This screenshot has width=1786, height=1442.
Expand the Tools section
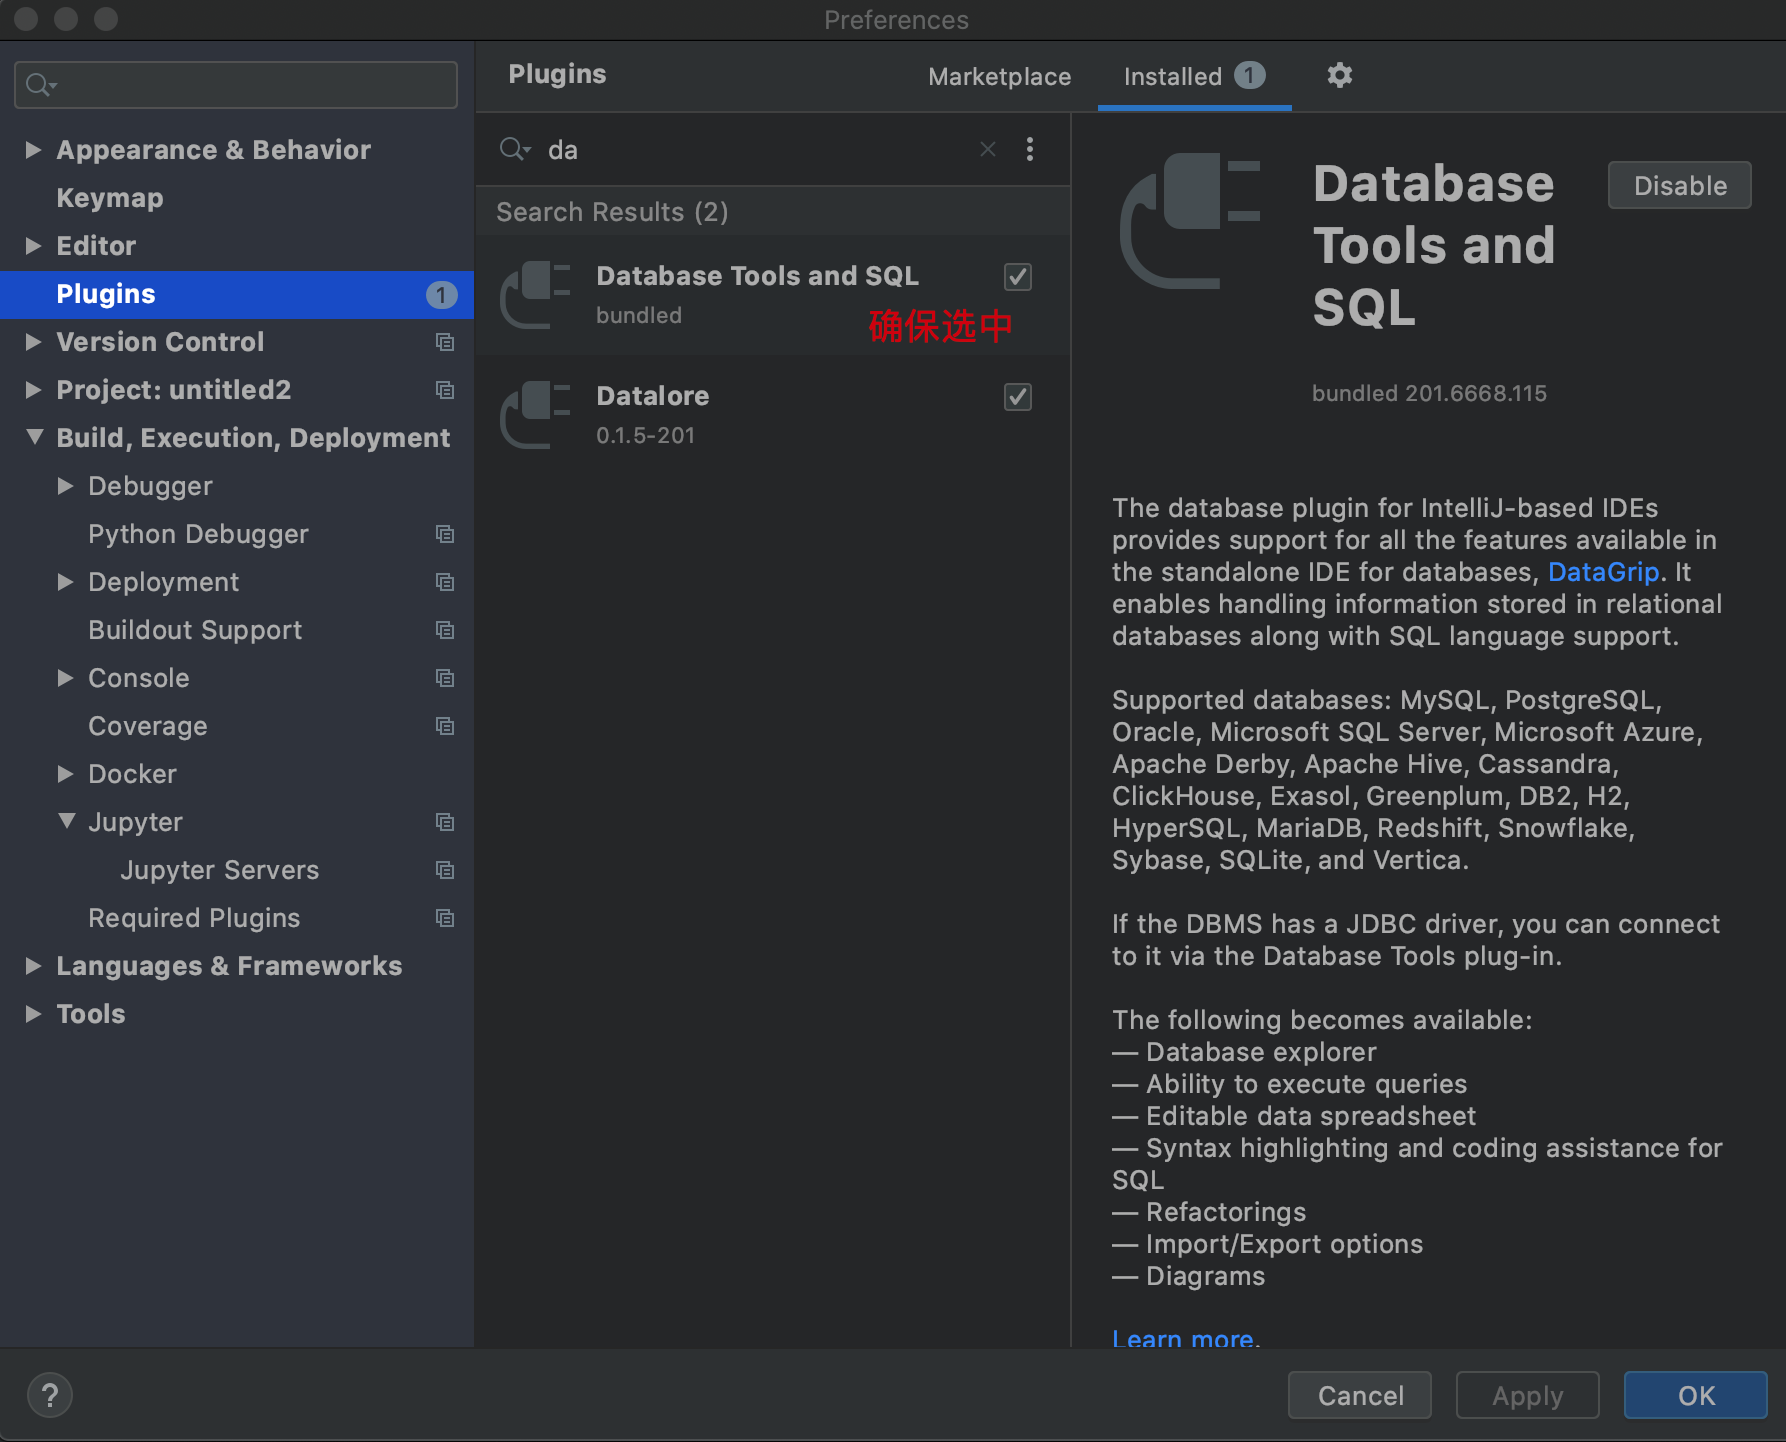click(x=33, y=1014)
